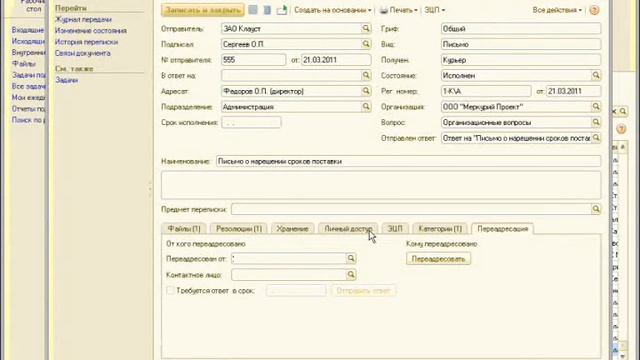Viewport: 640px width, 360px height.
Task: Click magnifier icon in Состояние field
Action: tap(596, 75)
